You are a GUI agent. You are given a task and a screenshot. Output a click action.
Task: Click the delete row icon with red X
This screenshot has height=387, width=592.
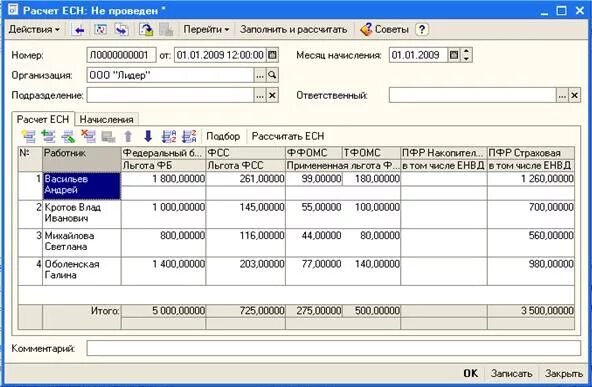pos(89,136)
